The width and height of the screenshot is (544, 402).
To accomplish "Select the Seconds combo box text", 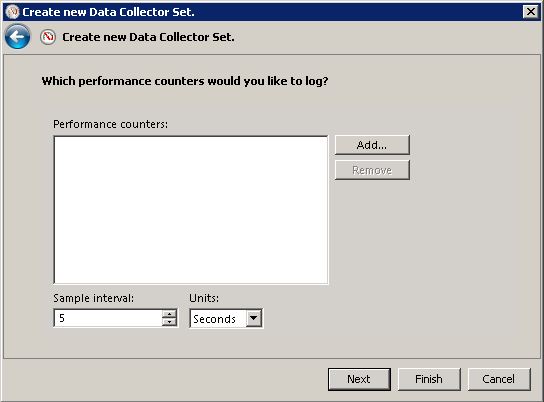I will (214, 319).
